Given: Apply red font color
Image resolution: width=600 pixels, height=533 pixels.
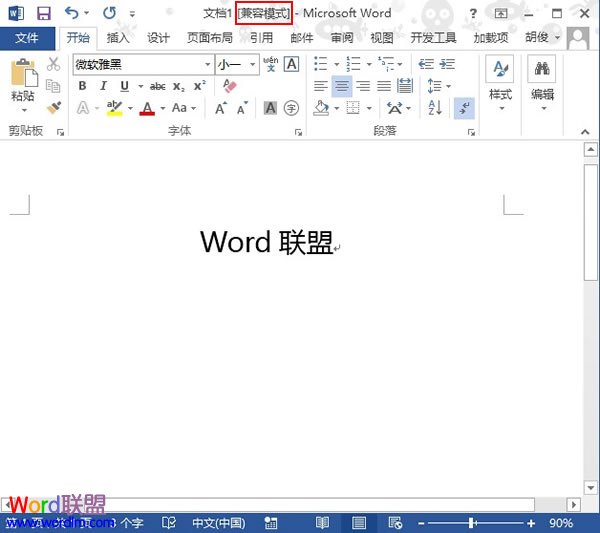Looking at the screenshot, I should [147, 108].
